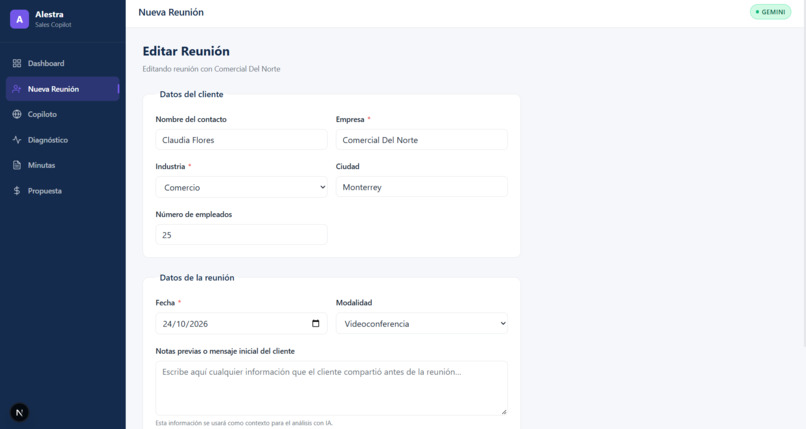The height and width of the screenshot is (429, 806).
Task: Open the Diagnóstico page
Action: (x=63, y=140)
